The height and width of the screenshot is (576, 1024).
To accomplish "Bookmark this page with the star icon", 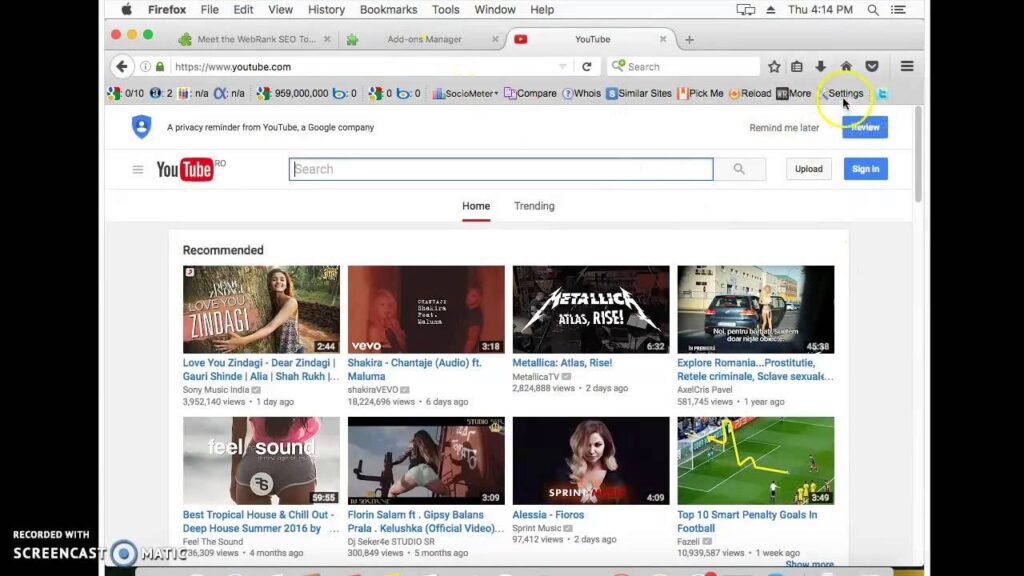I will pos(774,67).
